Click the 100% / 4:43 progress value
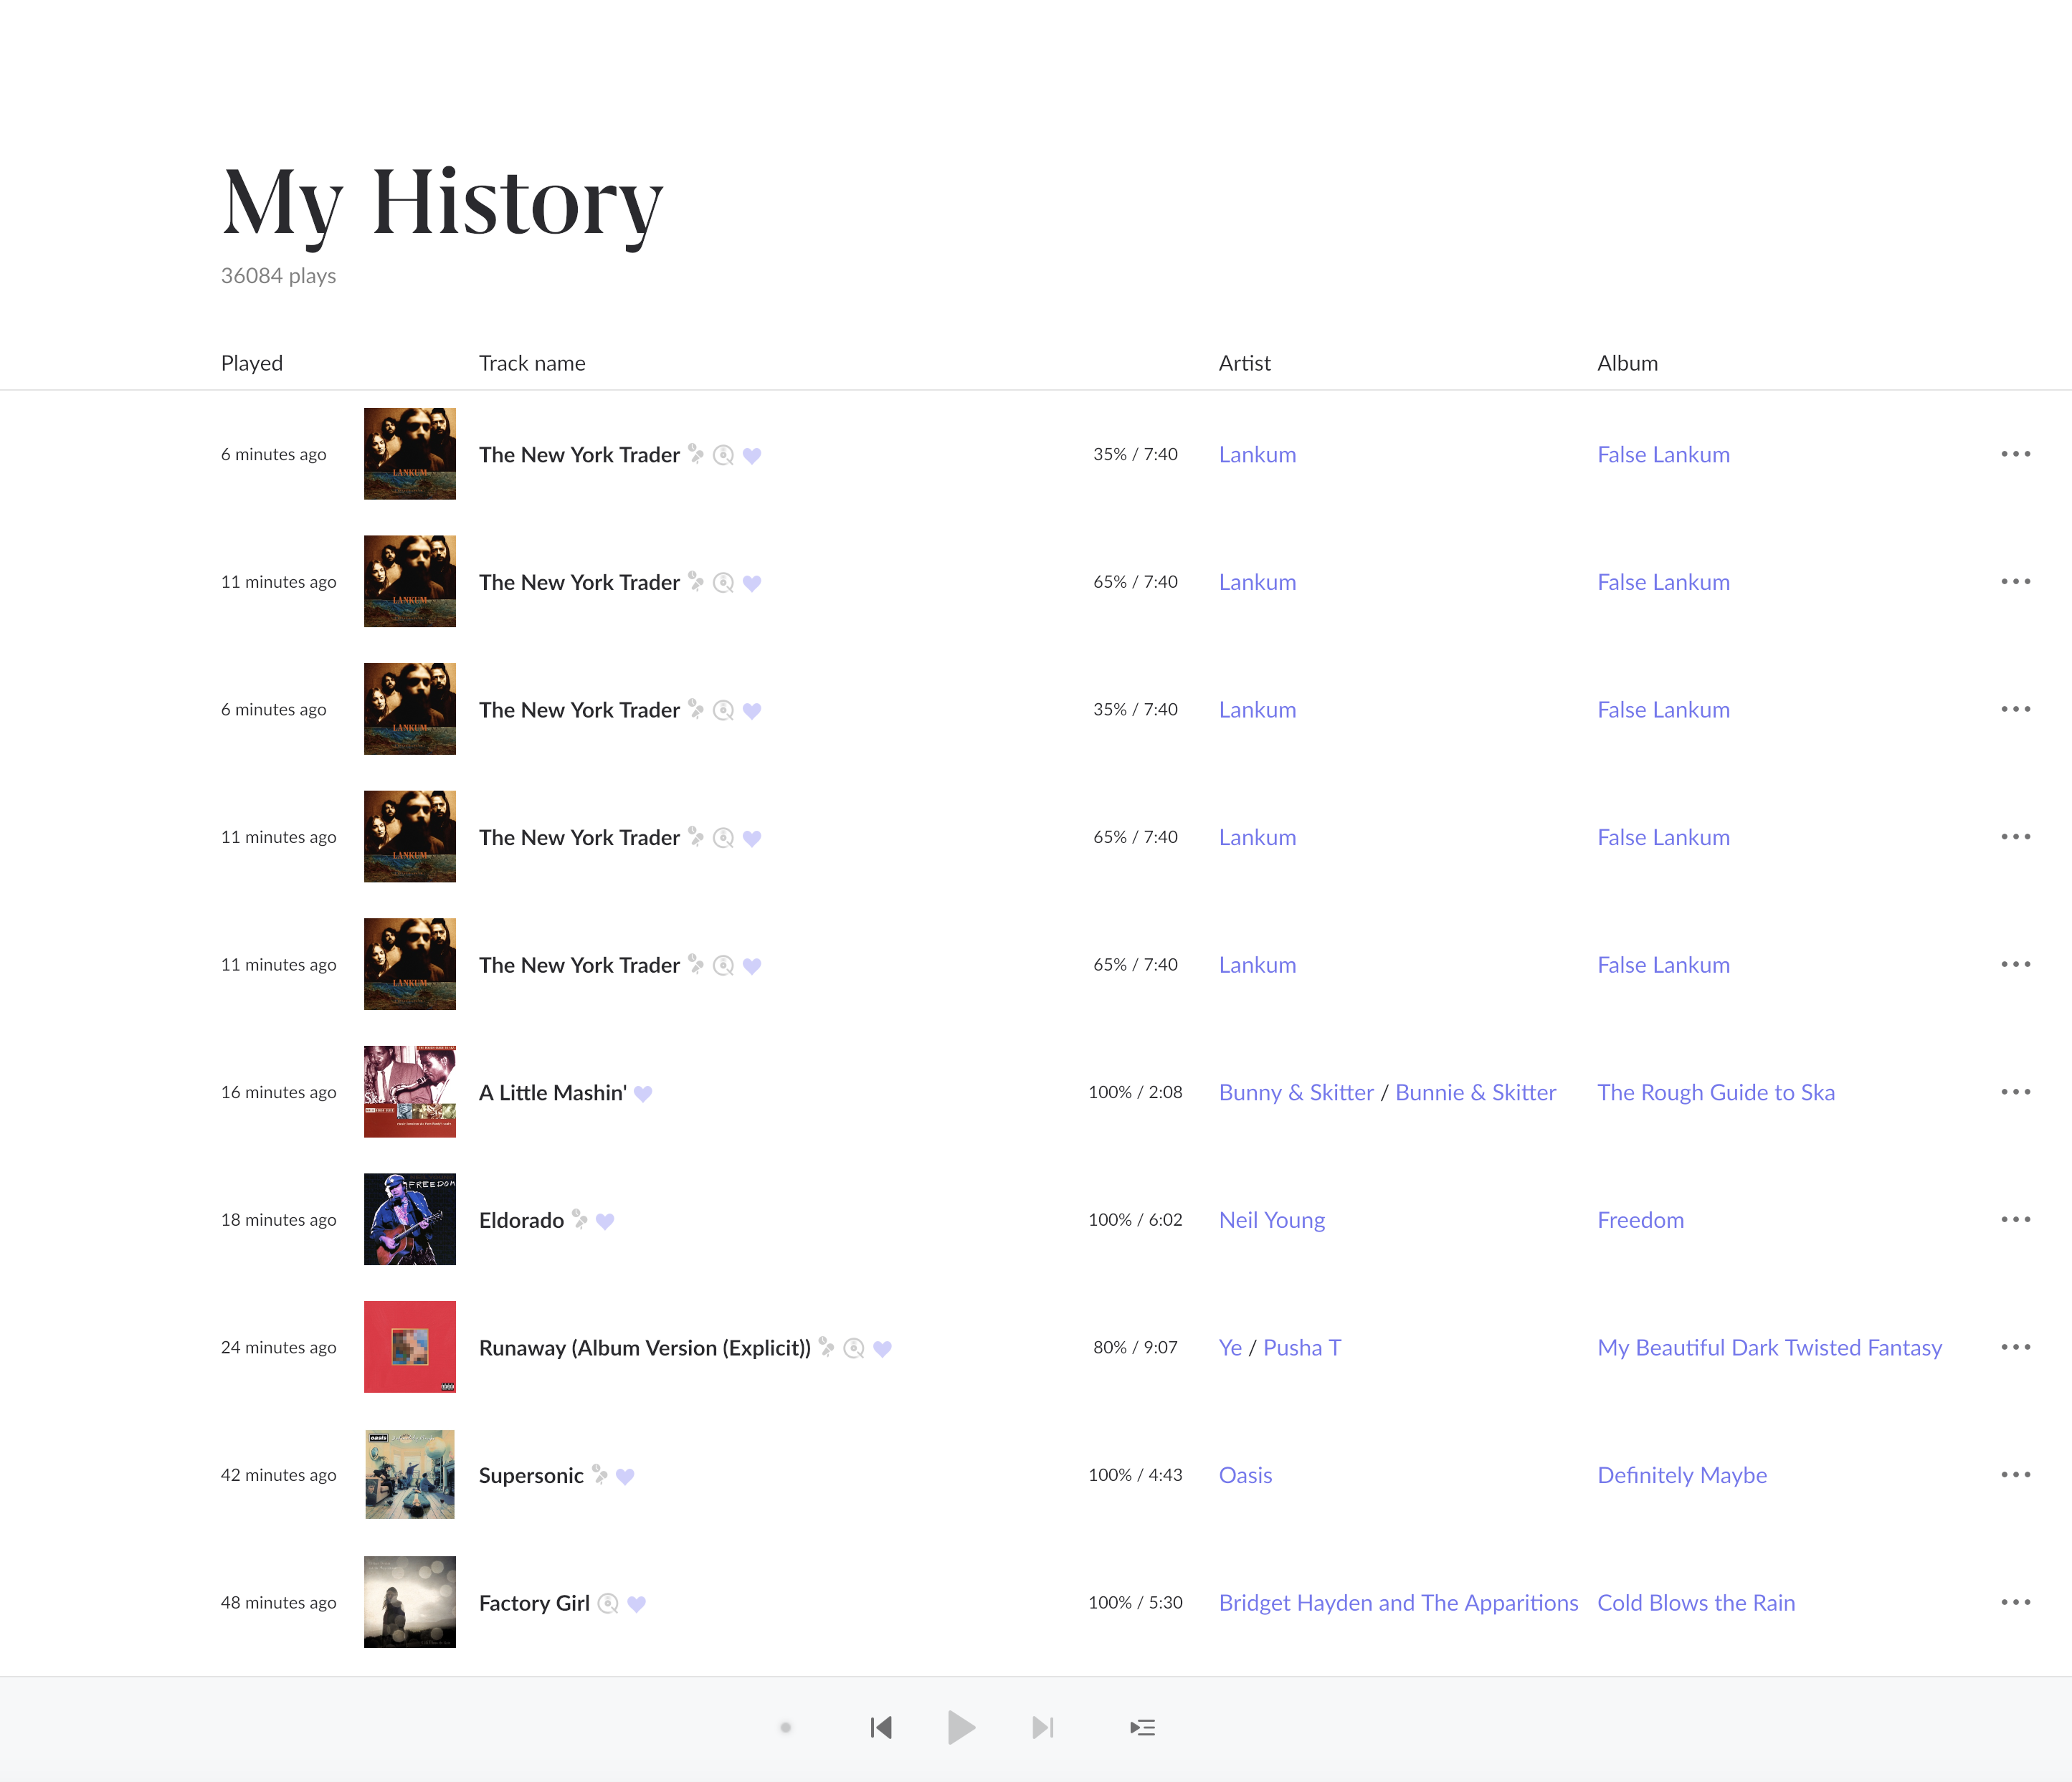This screenshot has height=1782, width=2072. (1135, 1475)
